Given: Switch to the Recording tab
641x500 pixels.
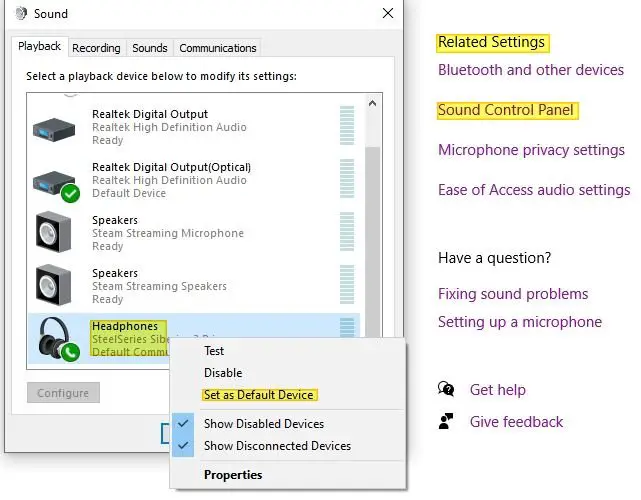Looking at the screenshot, I should [96, 48].
